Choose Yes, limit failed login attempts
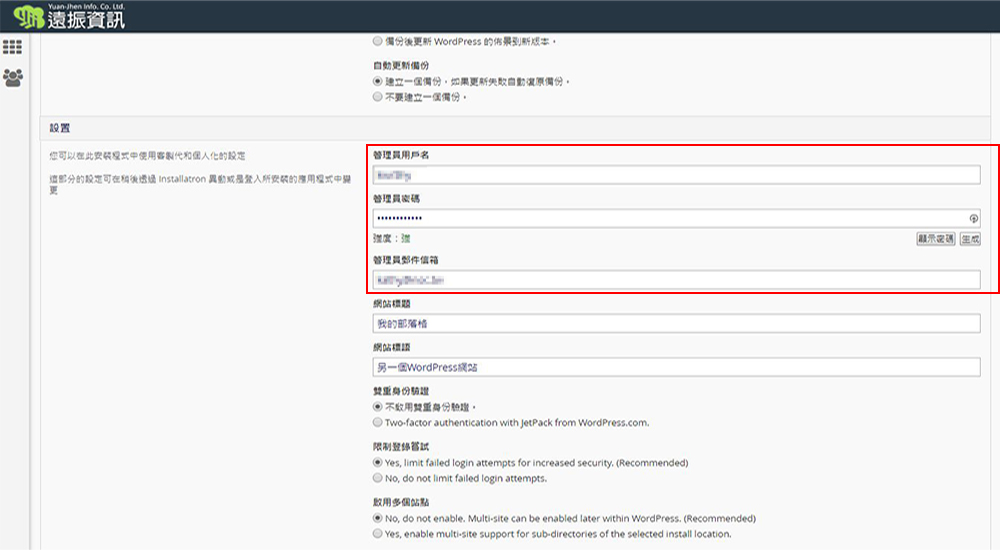Viewport: 1000px width, 550px height. pyautogui.click(x=377, y=463)
